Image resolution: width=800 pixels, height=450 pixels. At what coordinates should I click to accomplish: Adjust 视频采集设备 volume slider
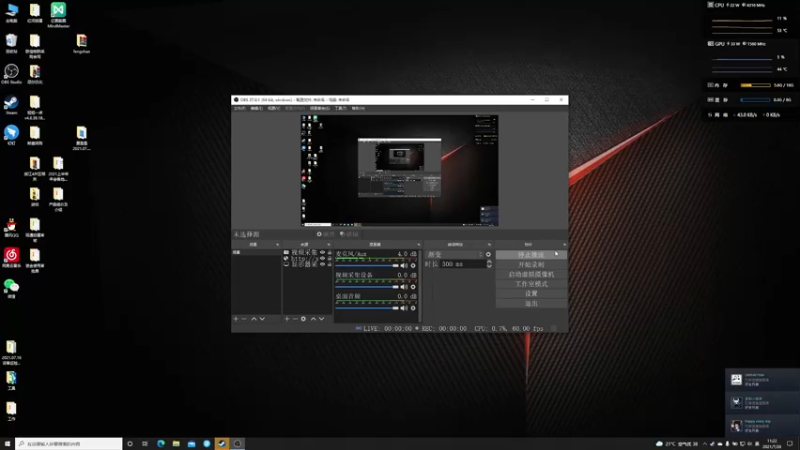point(367,287)
